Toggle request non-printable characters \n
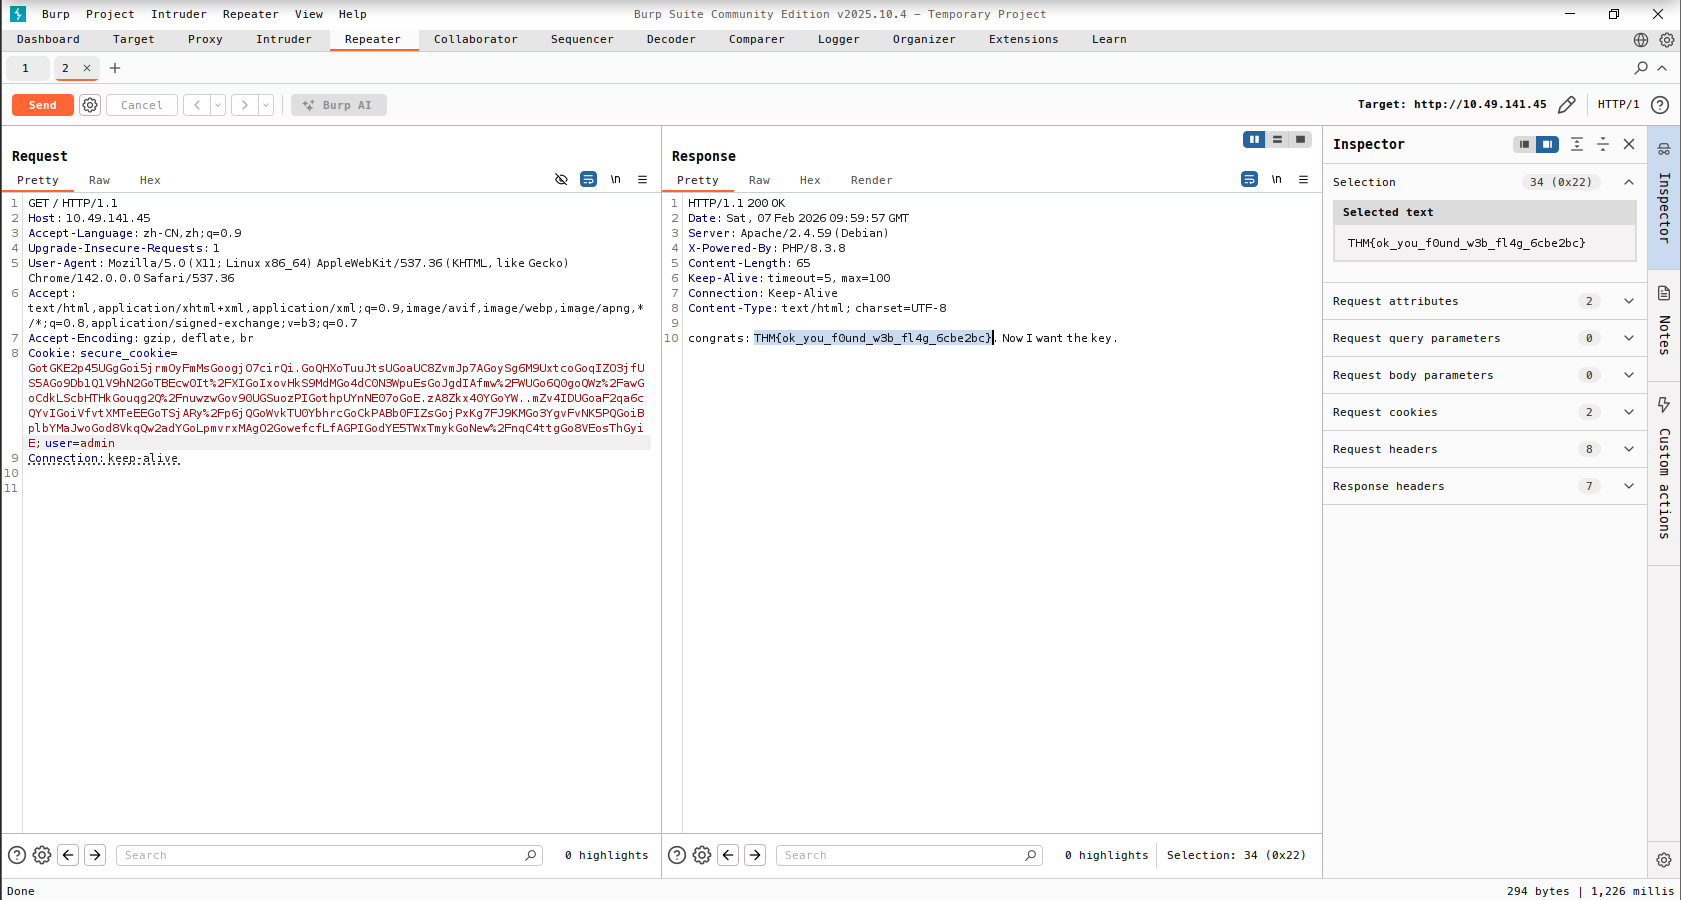The height and width of the screenshot is (900, 1681). [x=616, y=180]
